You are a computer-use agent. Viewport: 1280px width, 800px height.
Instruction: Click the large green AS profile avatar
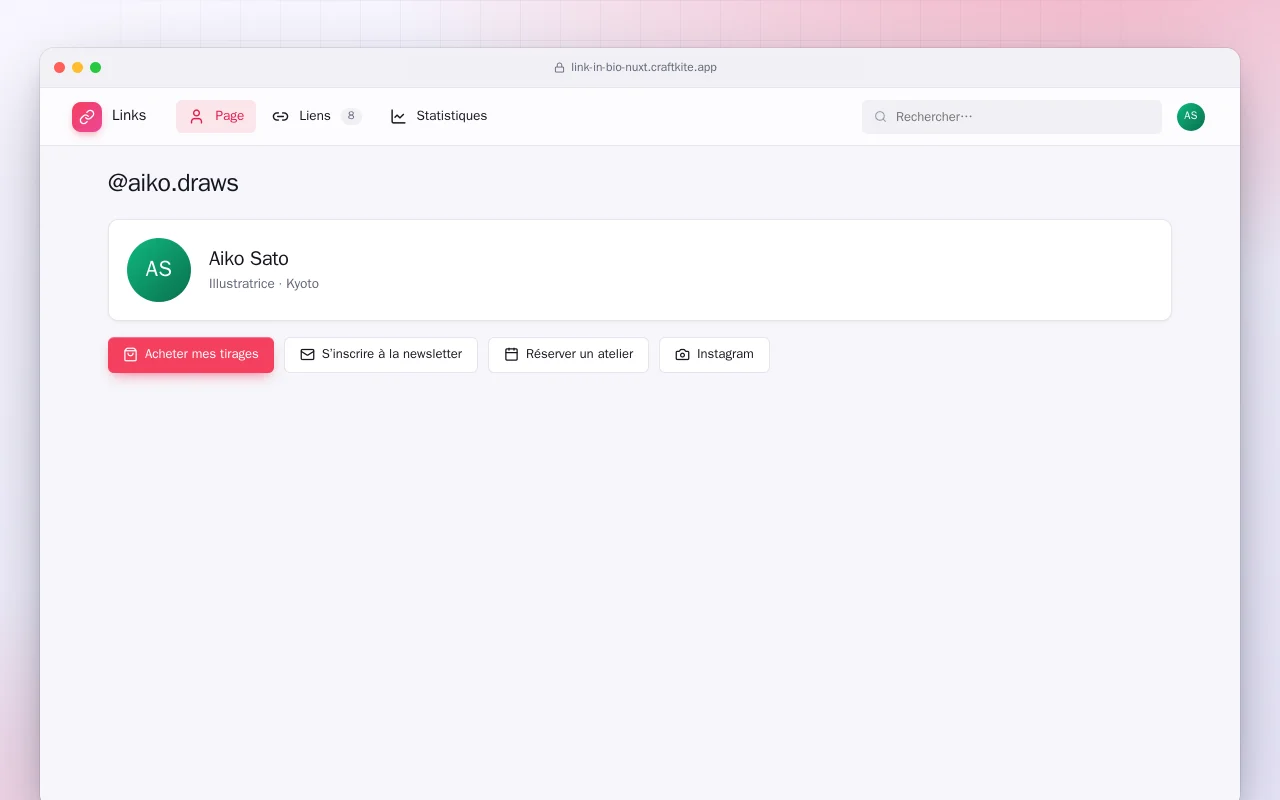click(x=159, y=270)
